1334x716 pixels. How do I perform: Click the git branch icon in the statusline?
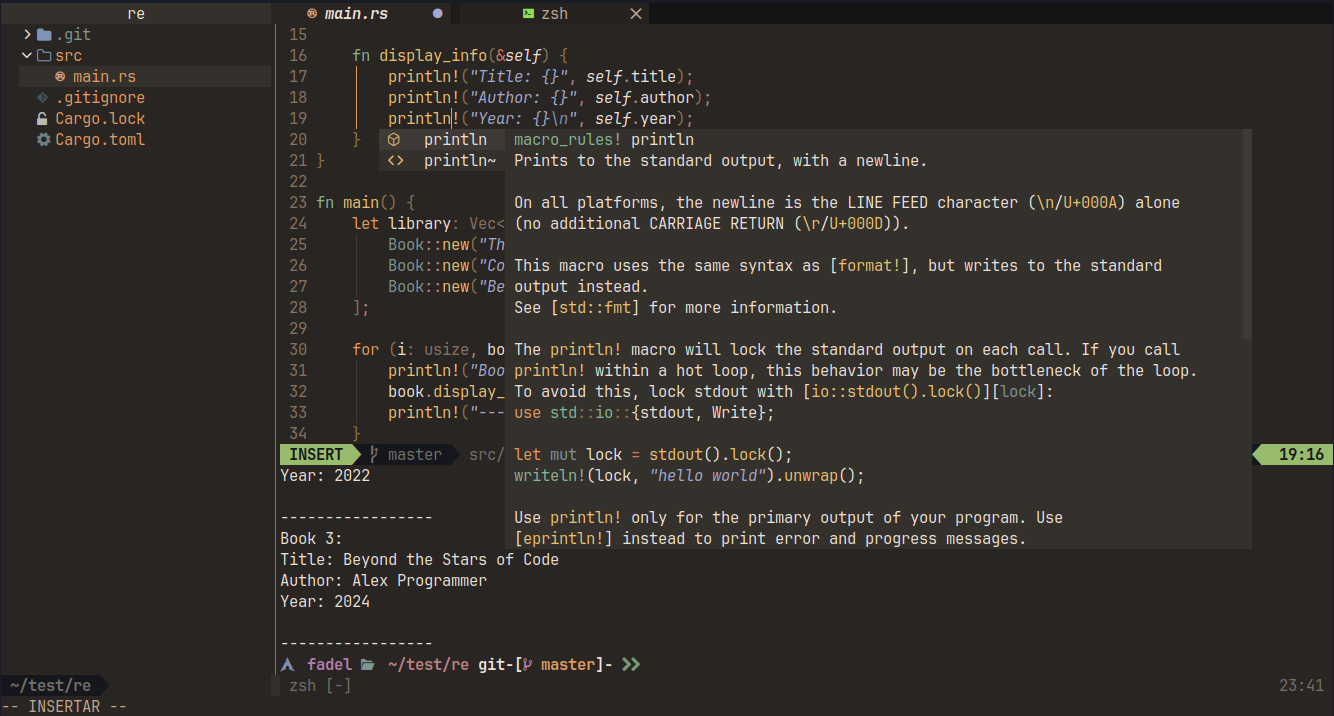(x=374, y=455)
